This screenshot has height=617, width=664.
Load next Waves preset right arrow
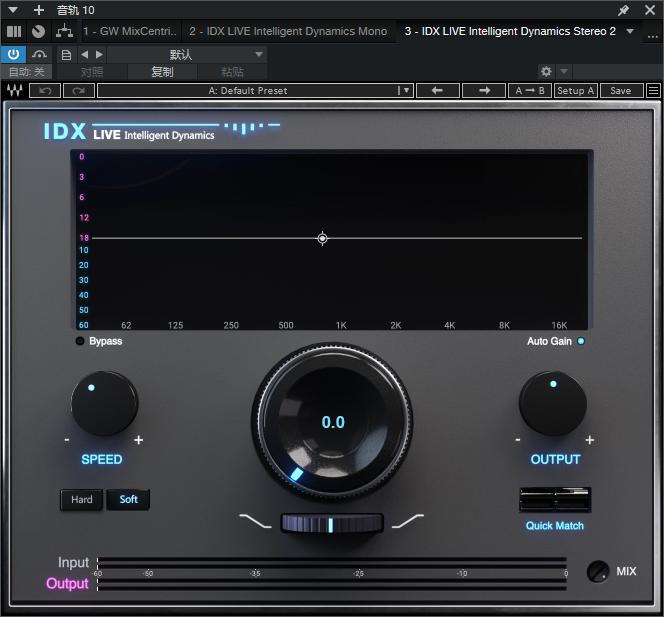[x=484, y=91]
